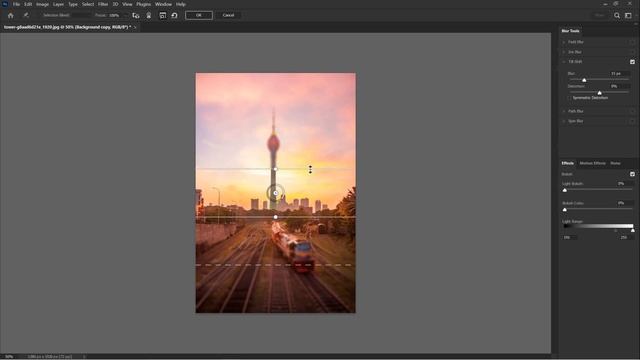Select the Blur Tools panel tab
Screen dimensions: 640x360
pos(570,31)
